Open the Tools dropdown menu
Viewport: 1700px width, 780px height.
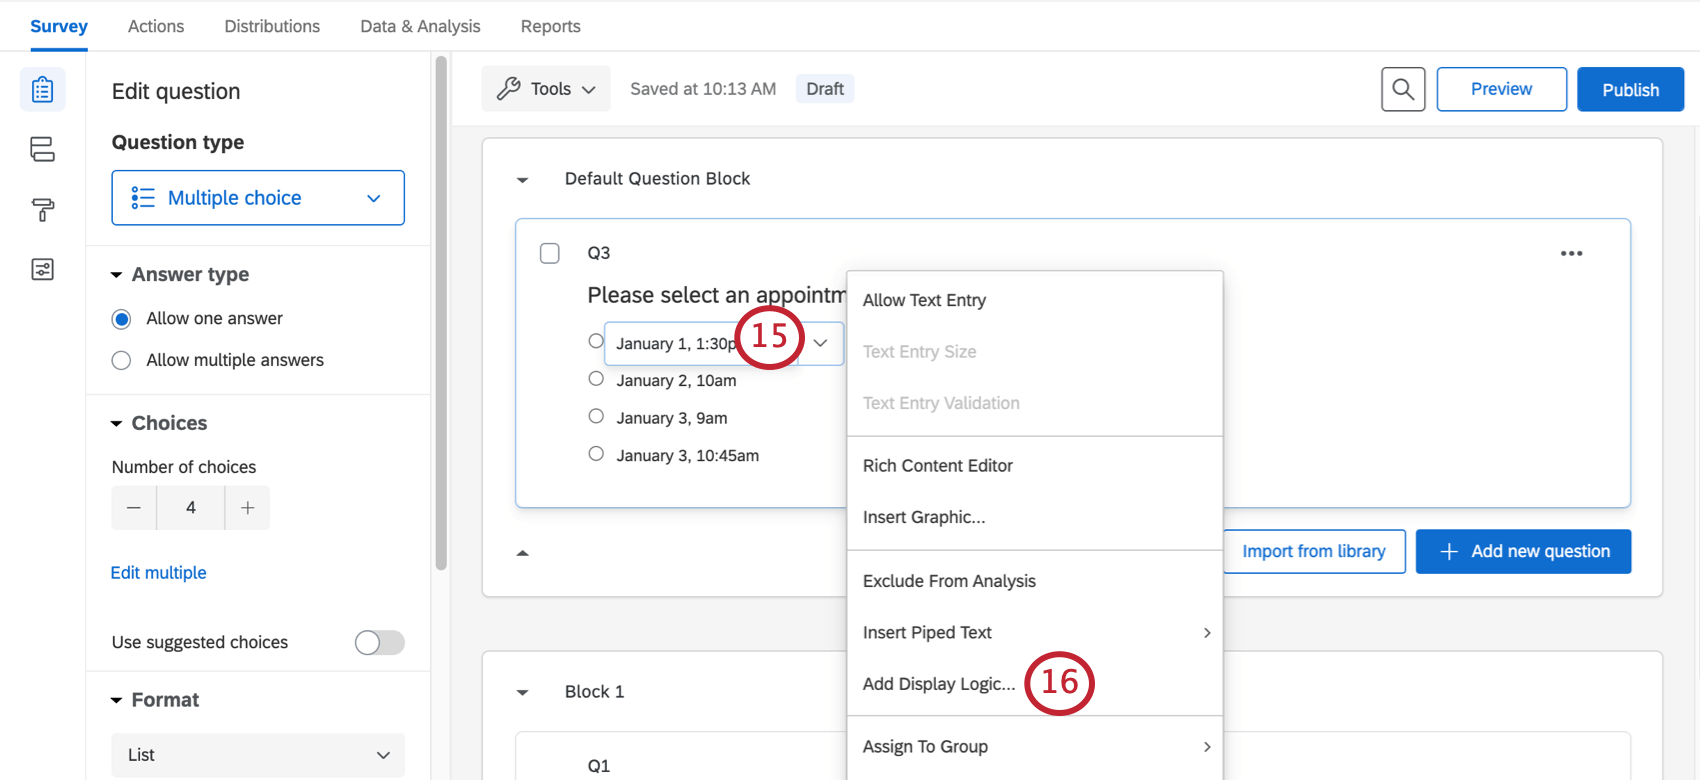[546, 89]
